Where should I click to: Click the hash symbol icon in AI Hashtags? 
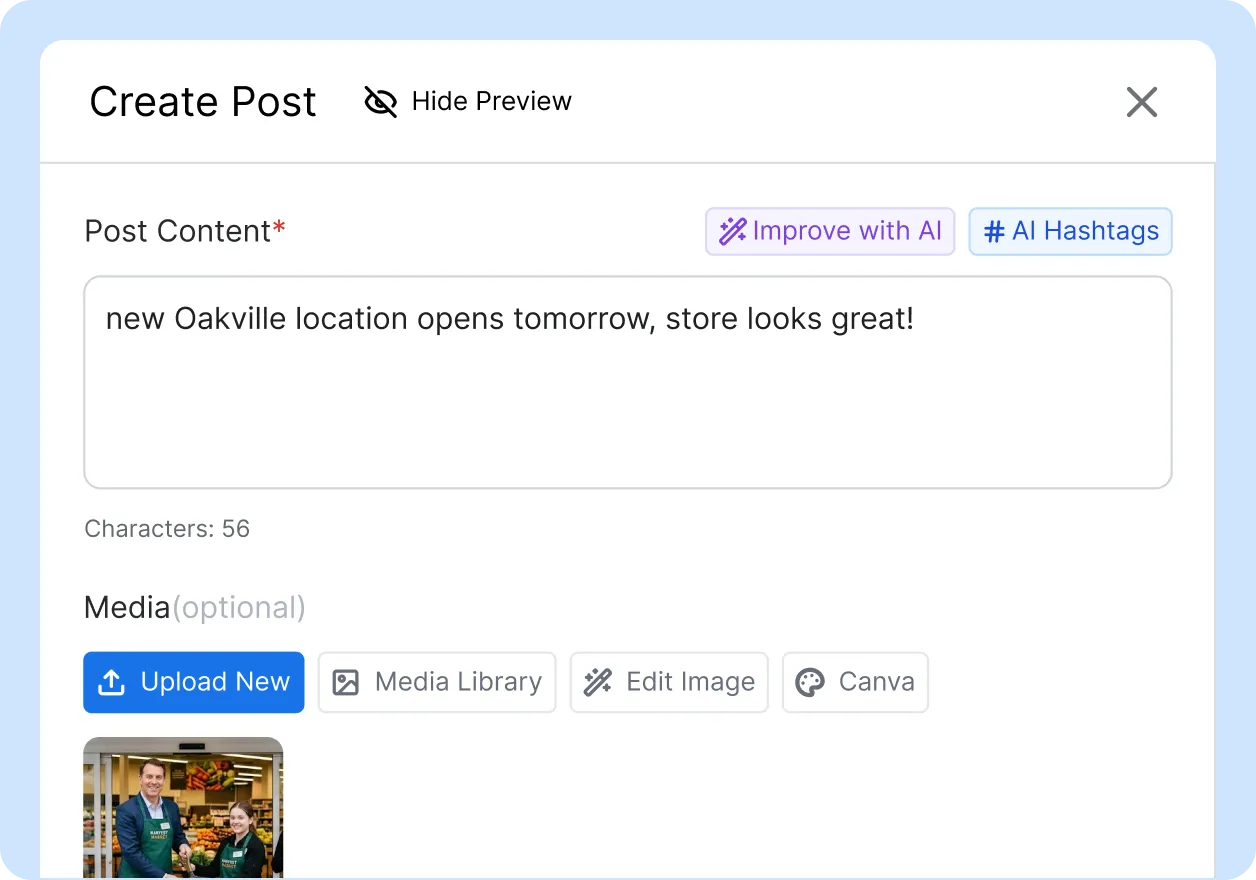pos(994,232)
